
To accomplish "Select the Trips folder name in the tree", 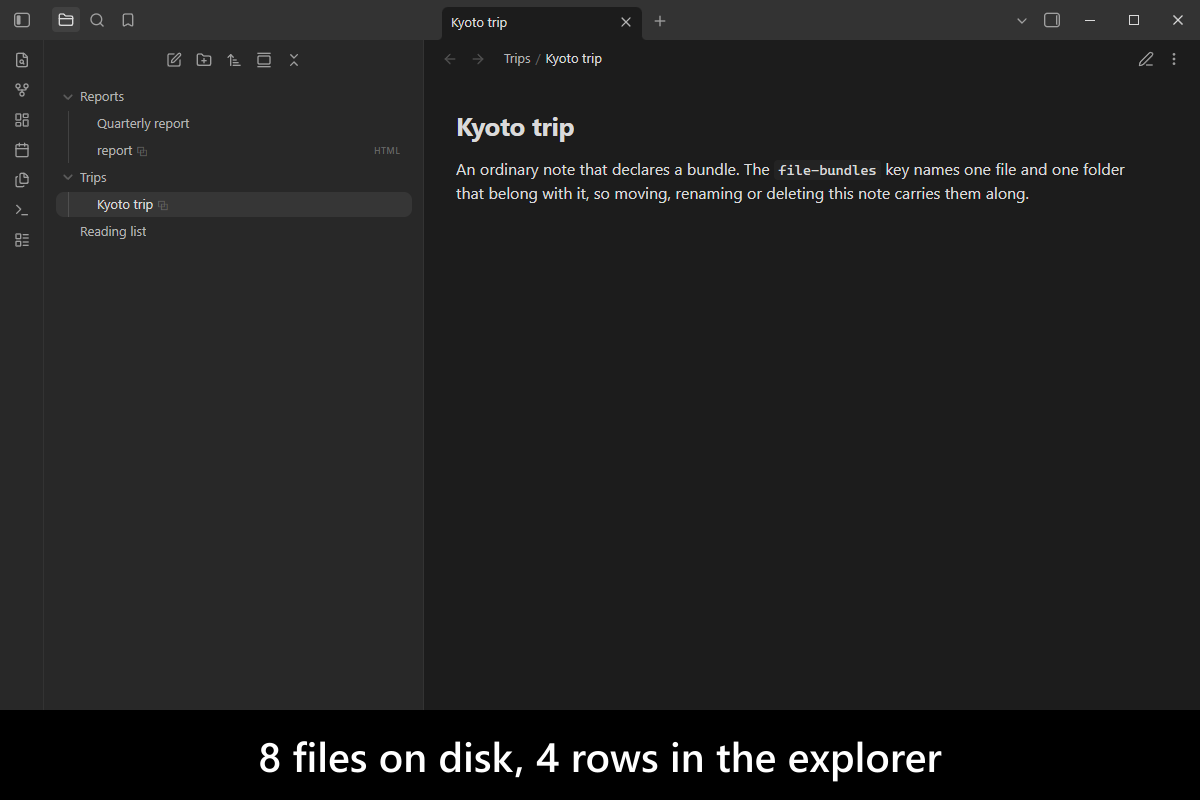I will (x=93, y=178).
